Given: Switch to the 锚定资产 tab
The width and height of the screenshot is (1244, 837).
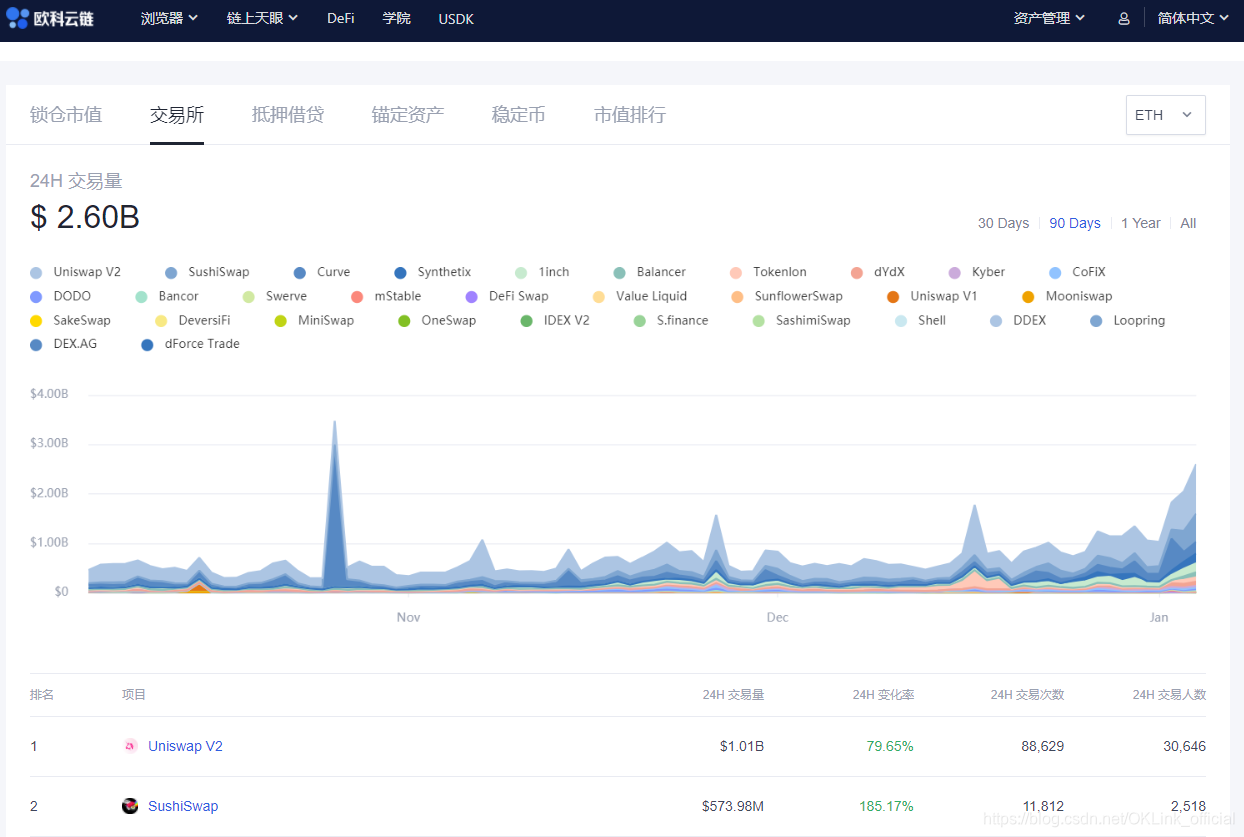Looking at the screenshot, I should pos(408,115).
